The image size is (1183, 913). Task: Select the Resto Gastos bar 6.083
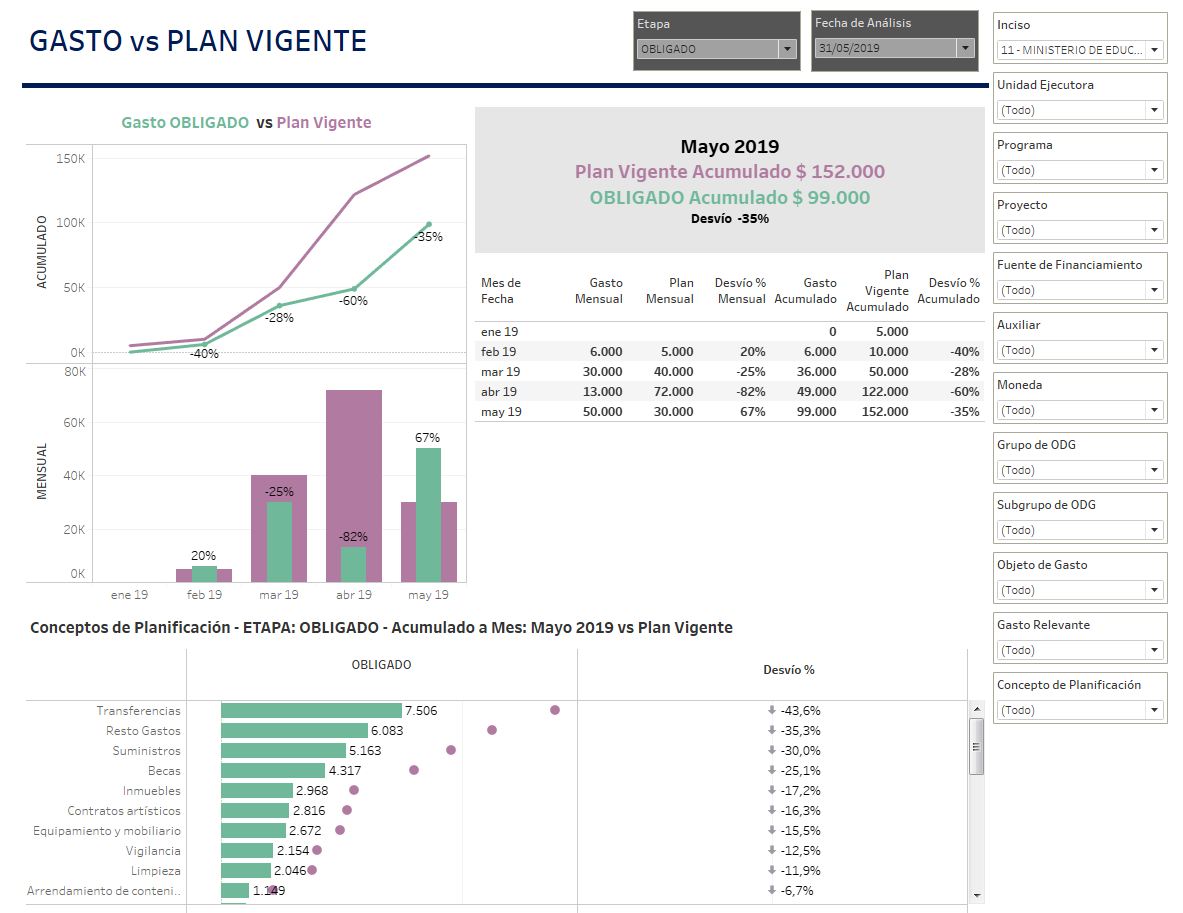[x=294, y=730]
